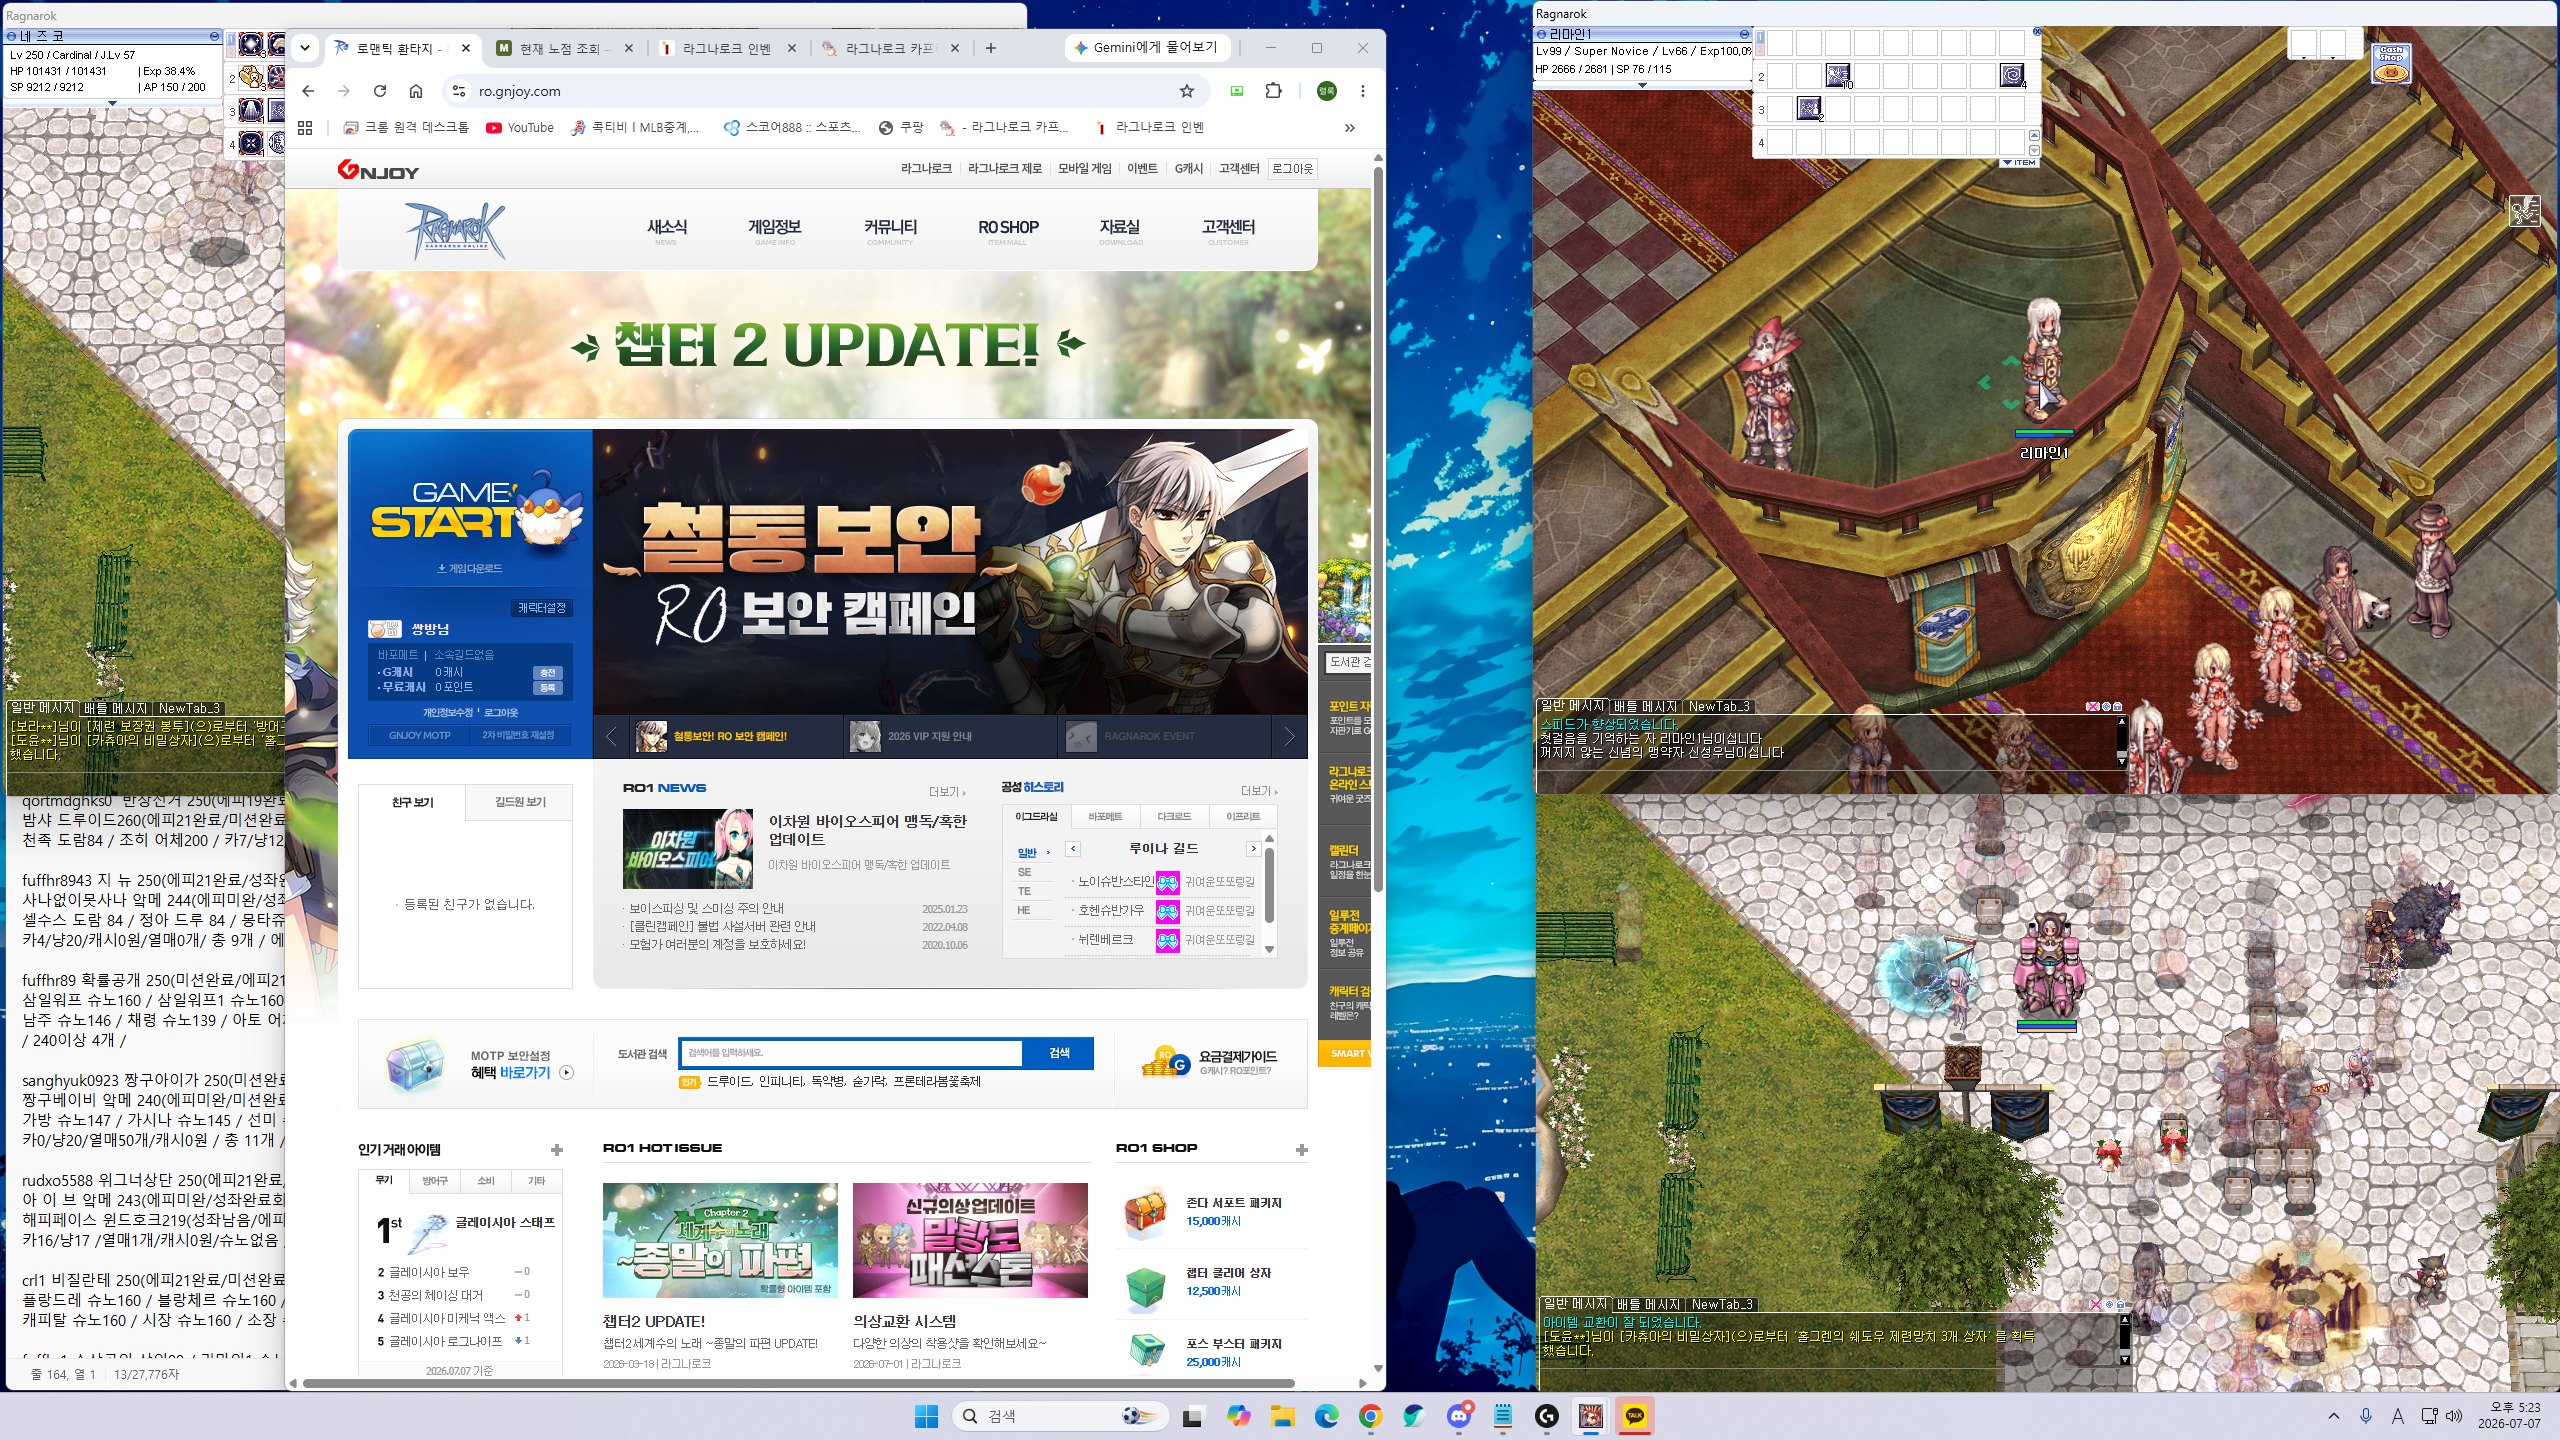Click next guild arrow beside 루이나 길드
The width and height of the screenshot is (2560, 1440).
(x=1253, y=849)
